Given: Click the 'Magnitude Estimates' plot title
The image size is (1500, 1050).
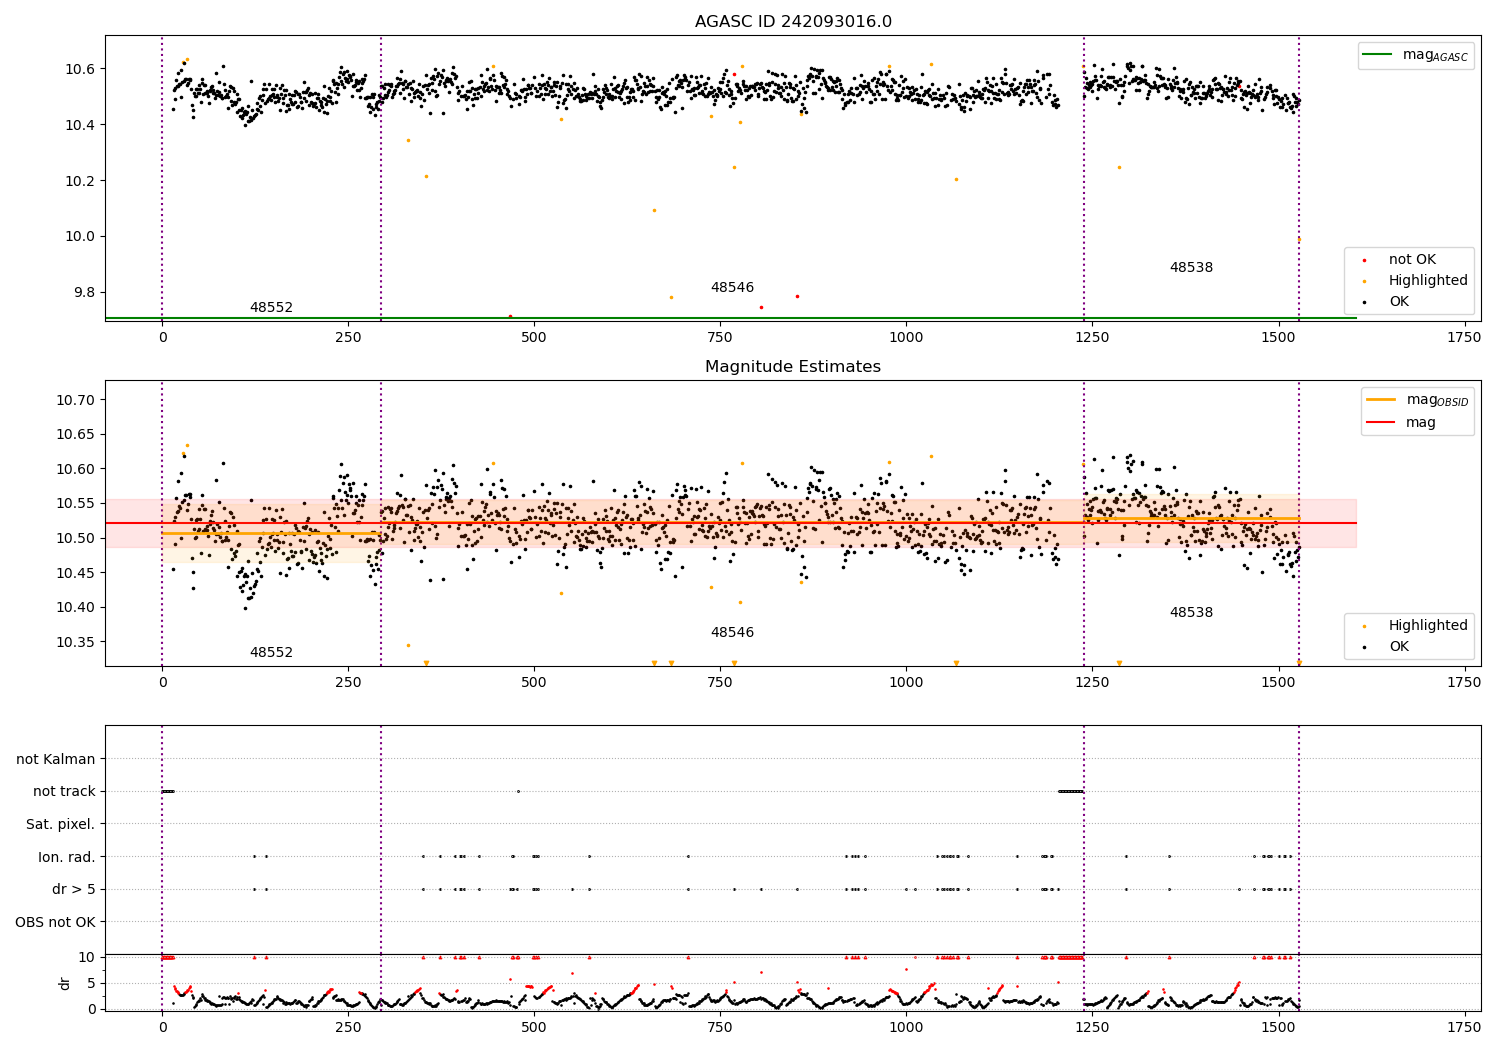Looking at the screenshot, I should point(793,367).
